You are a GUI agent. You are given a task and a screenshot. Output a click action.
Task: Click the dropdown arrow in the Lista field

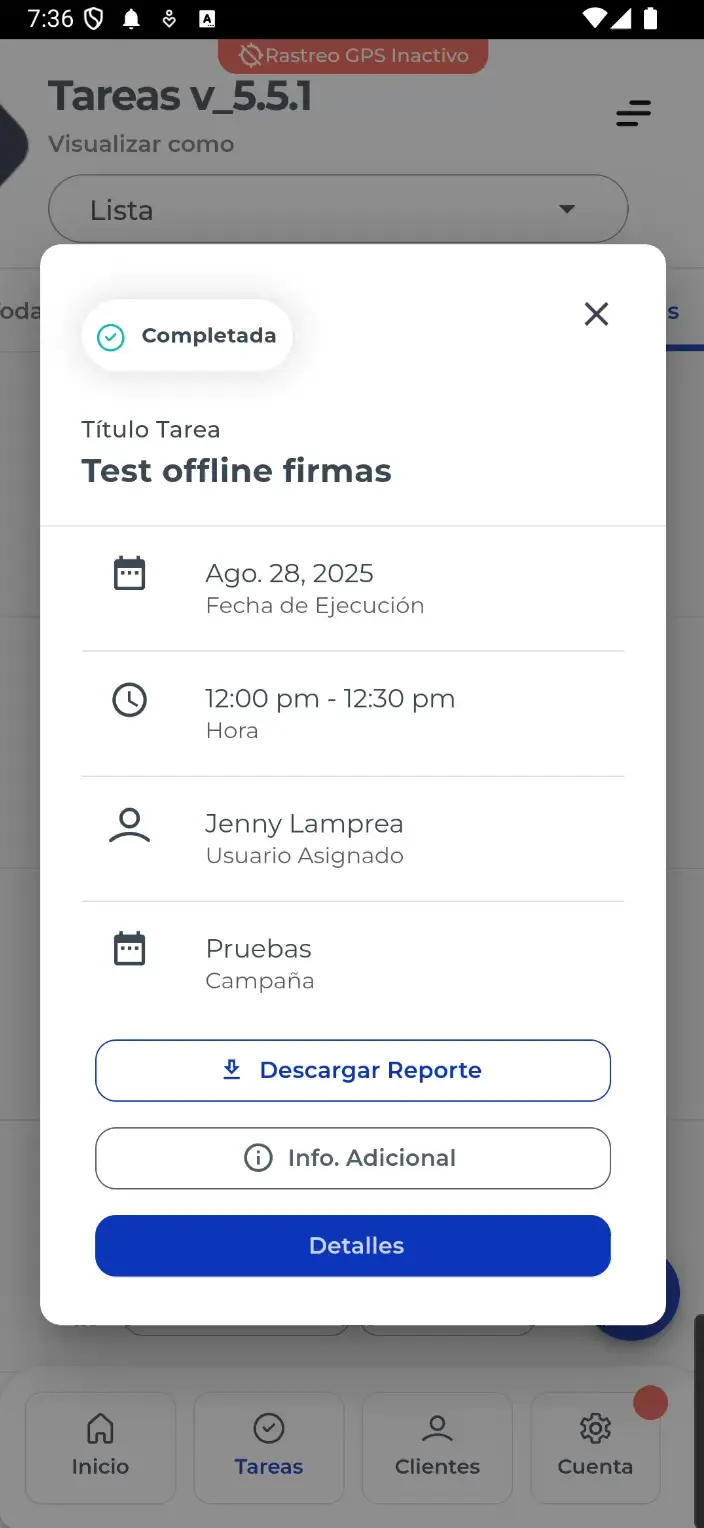[566, 209]
